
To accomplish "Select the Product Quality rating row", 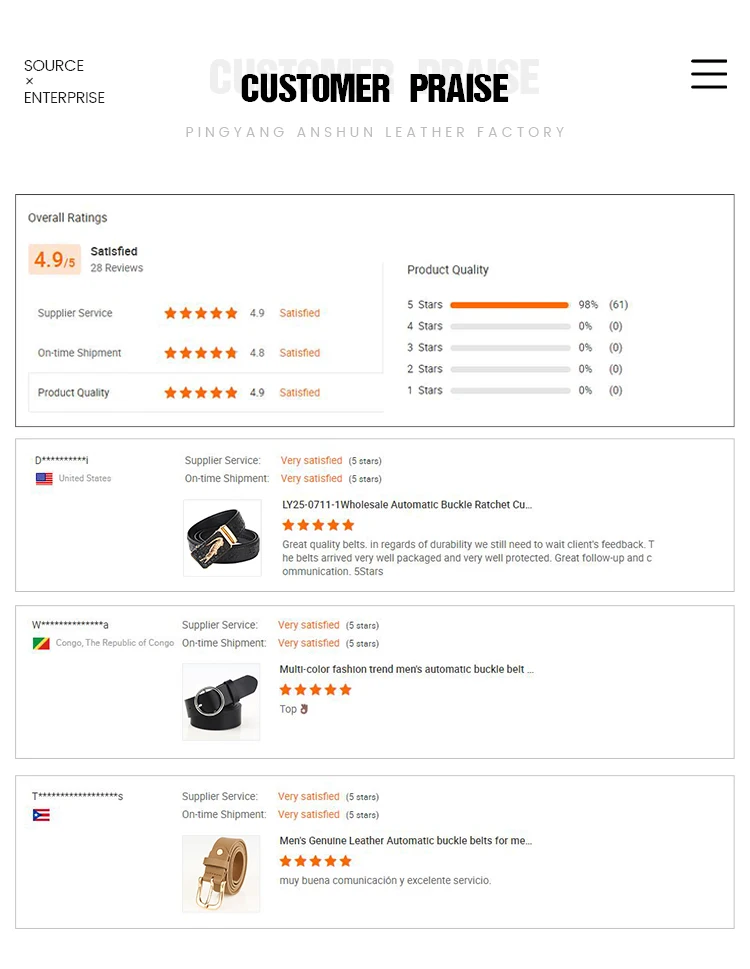I will 206,392.
